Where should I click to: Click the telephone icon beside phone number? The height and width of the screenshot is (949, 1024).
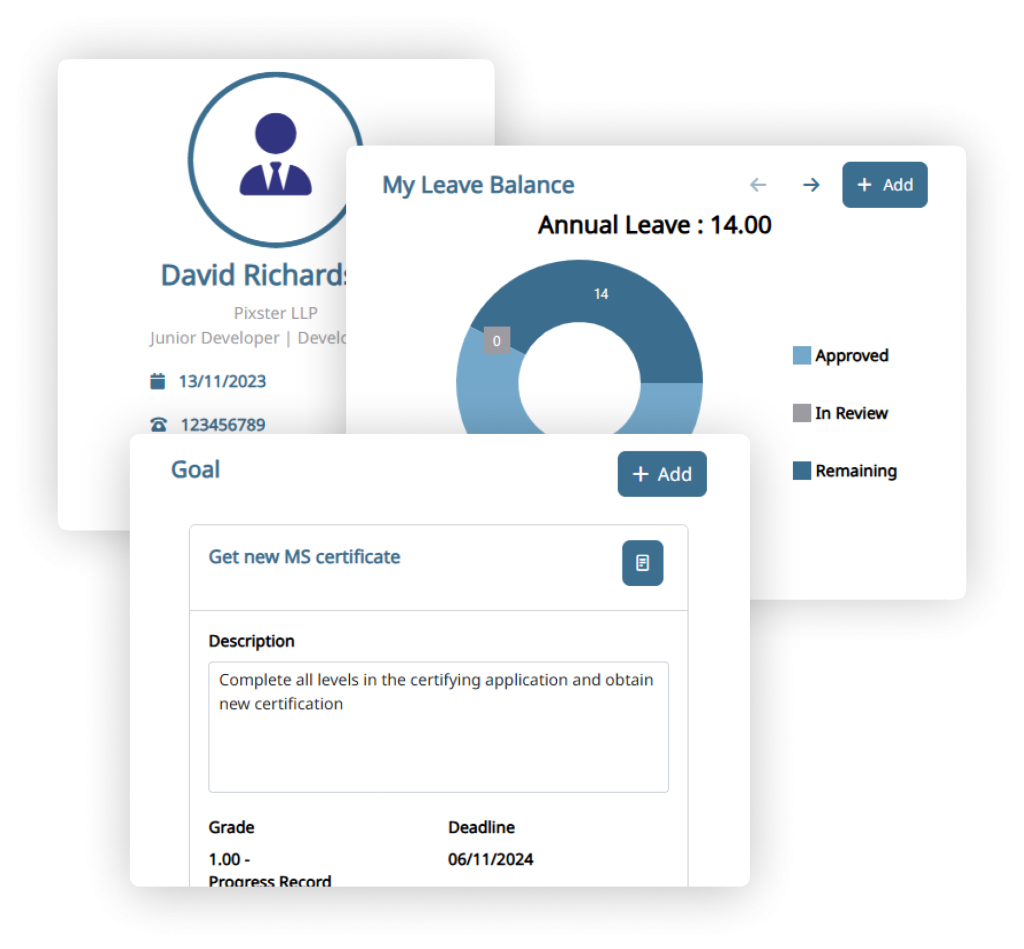[158, 425]
